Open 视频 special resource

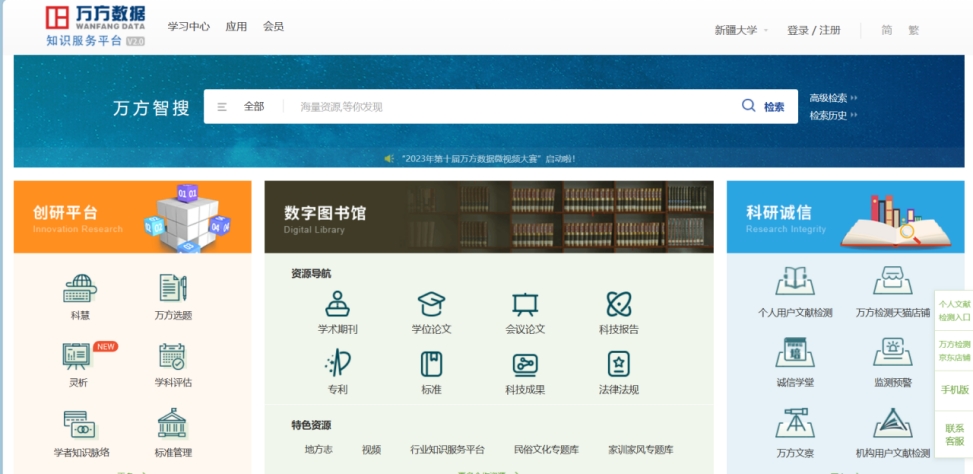point(371,450)
